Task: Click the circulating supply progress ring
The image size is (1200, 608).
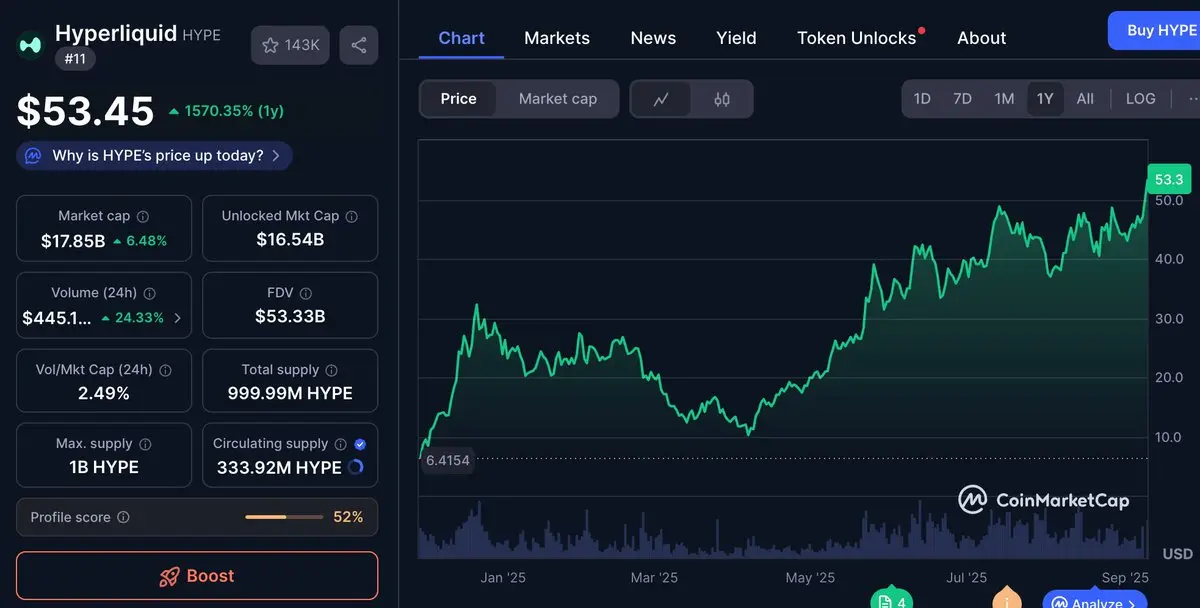Action: 356,467
